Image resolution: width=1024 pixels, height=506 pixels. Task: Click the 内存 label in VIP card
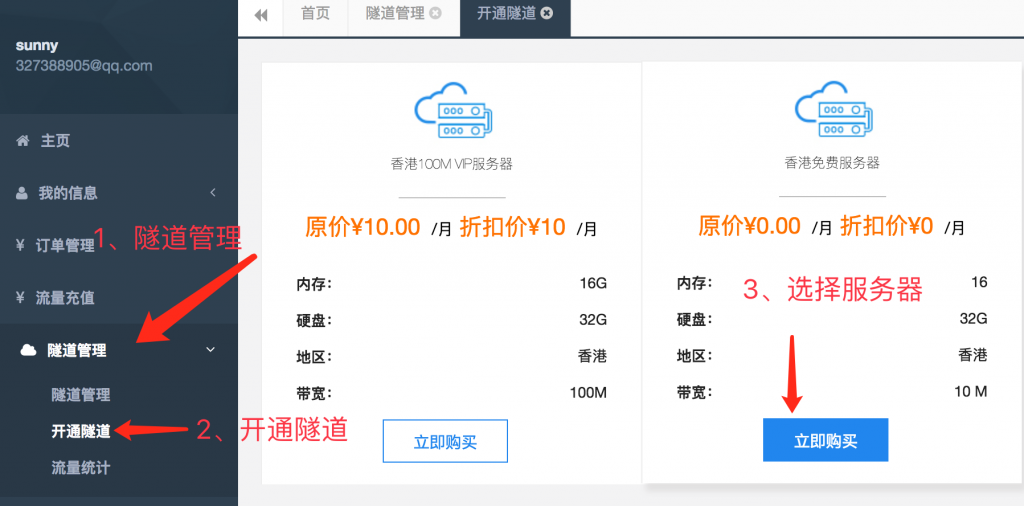click(x=314, y=283)
